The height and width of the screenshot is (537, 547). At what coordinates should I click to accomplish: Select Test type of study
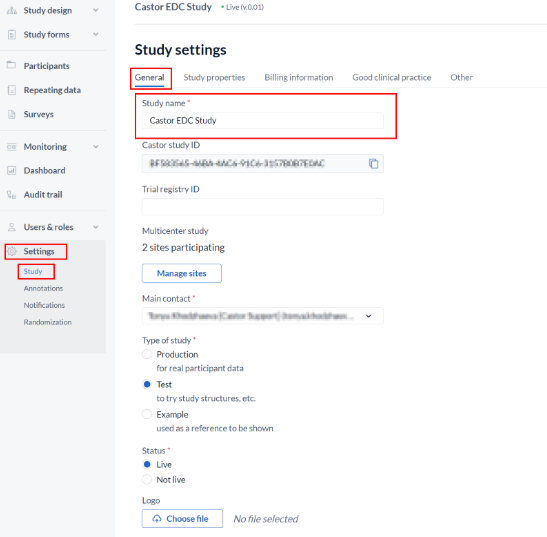[147, 384]
